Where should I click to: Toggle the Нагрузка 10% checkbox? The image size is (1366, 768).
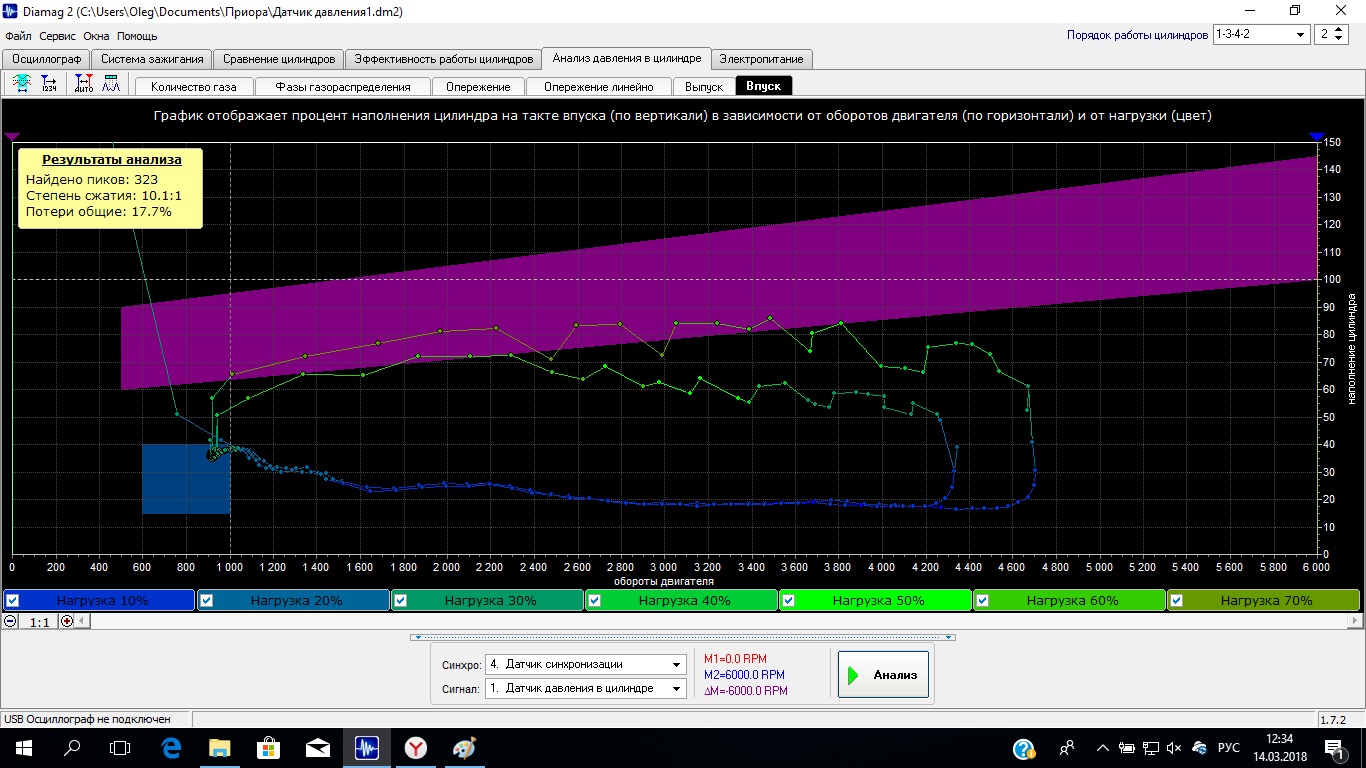[x=12, y=600]
